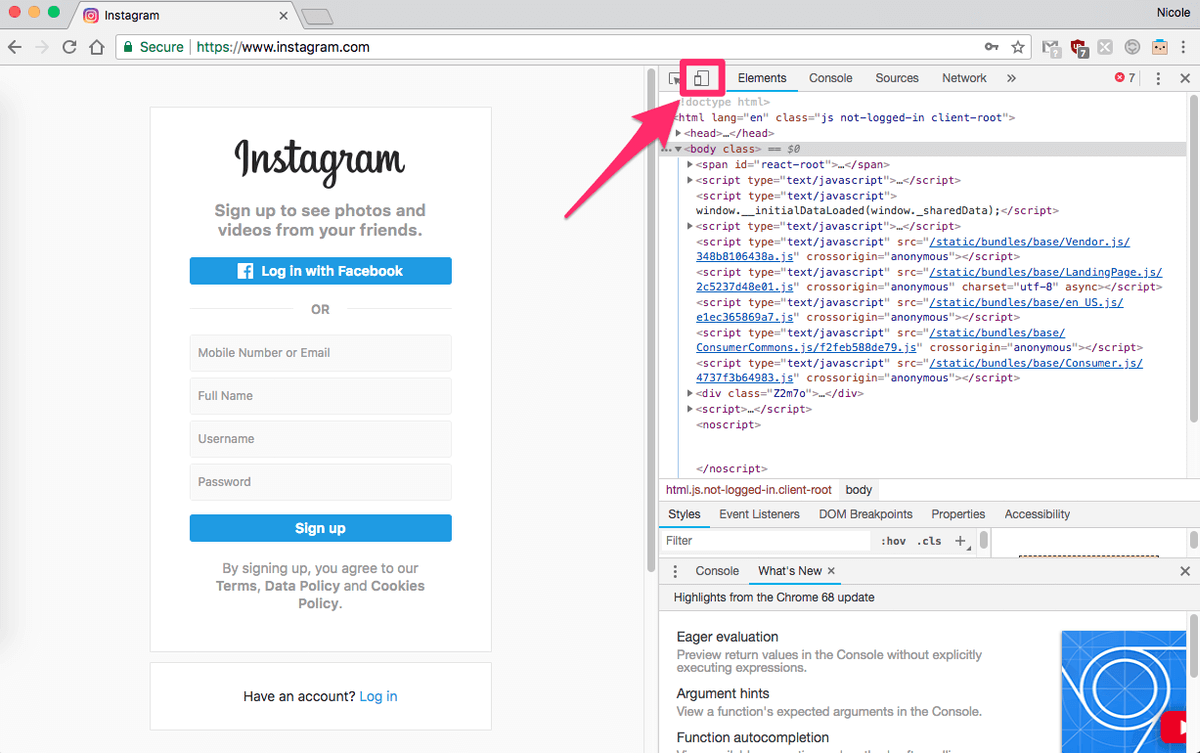1200x753 pixels.
Task: Click the forward navigation arrow
Action: (x=42, y=47)
